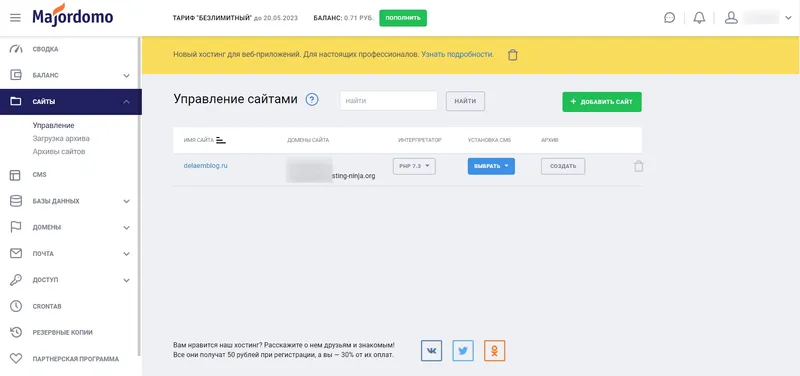Click the Баланс wallet icon
Screen dimensions: 800x376
coord(16,75)
